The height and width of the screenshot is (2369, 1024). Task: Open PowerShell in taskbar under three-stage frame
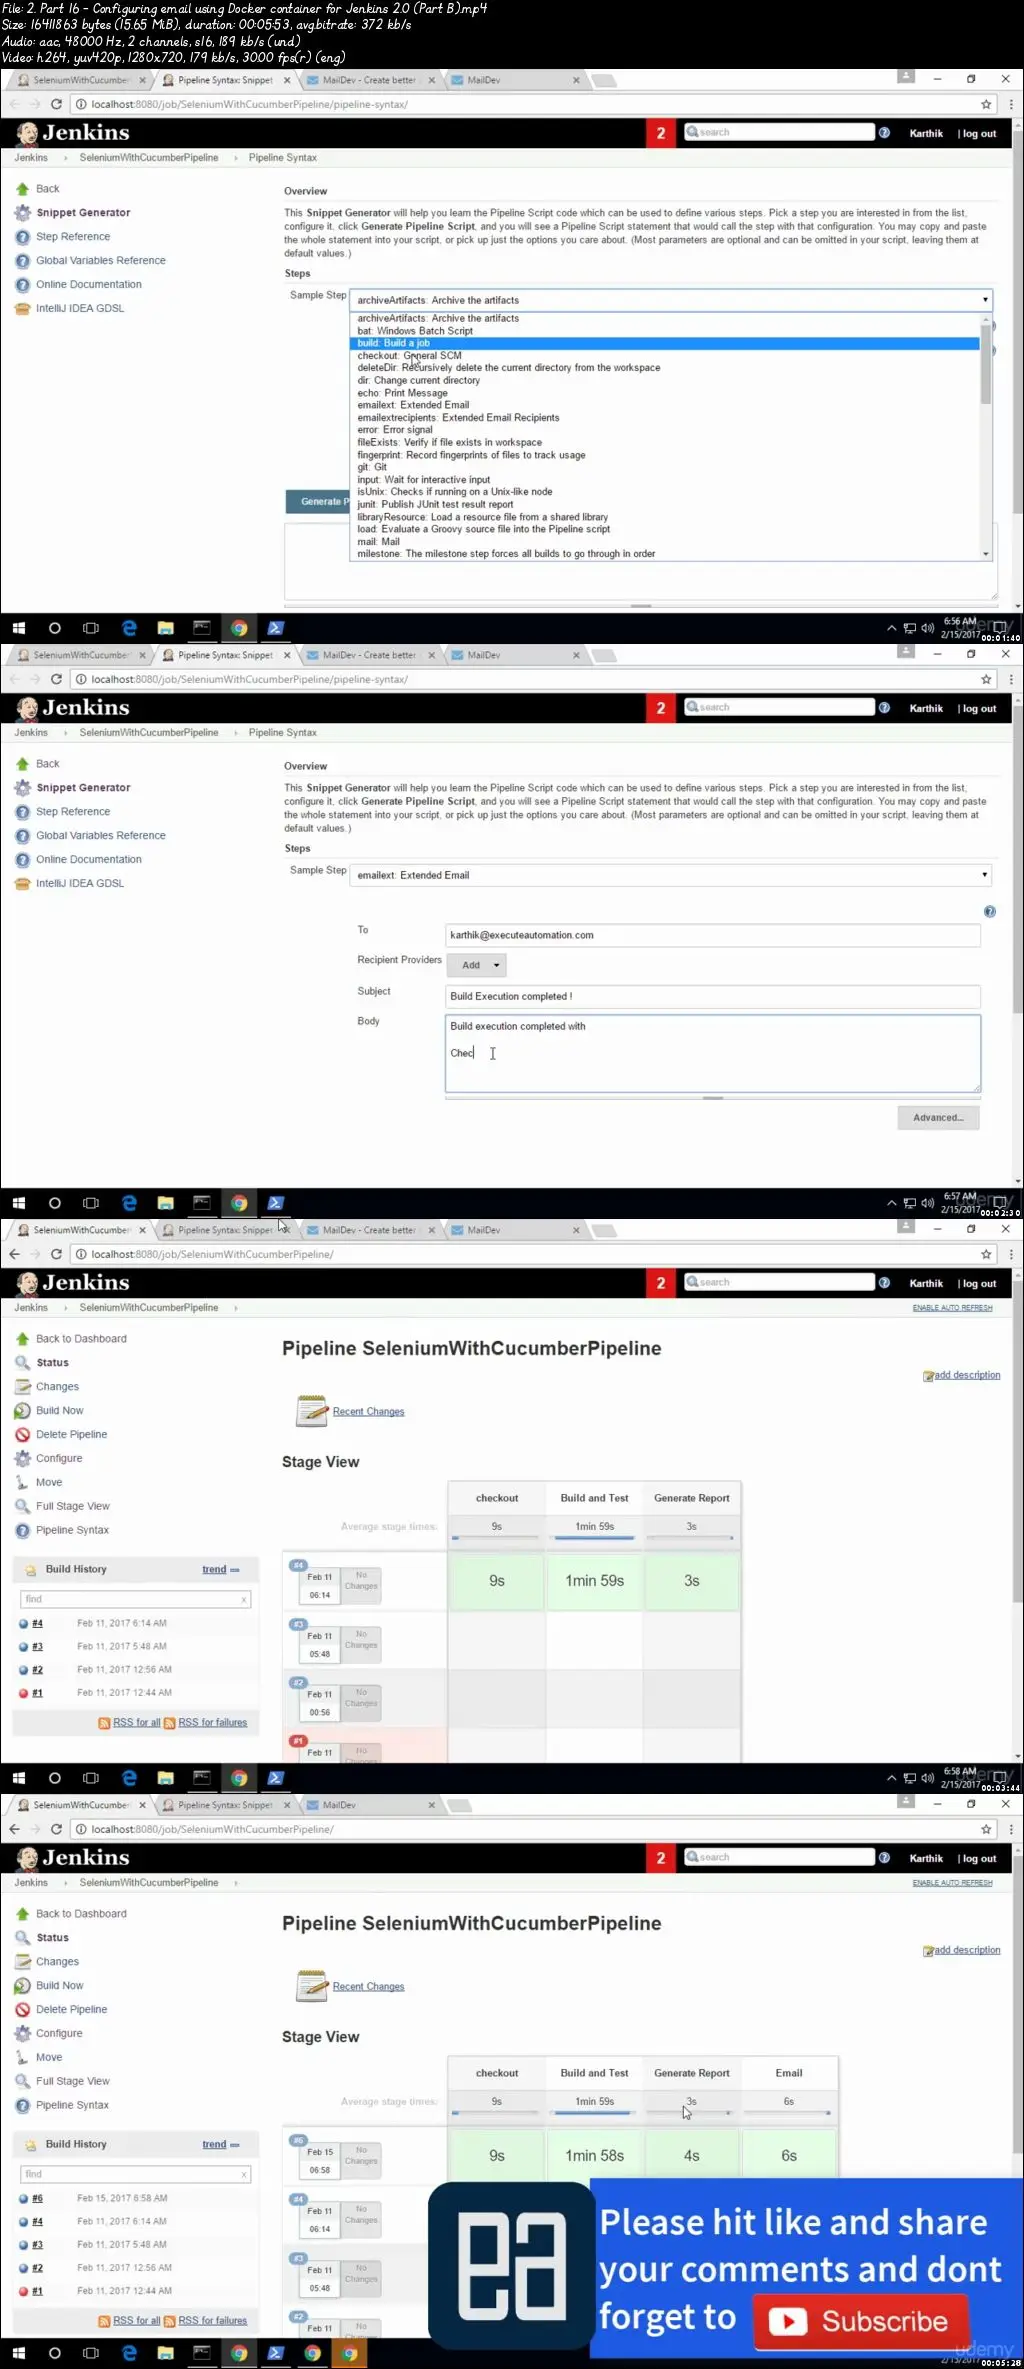276,1778
